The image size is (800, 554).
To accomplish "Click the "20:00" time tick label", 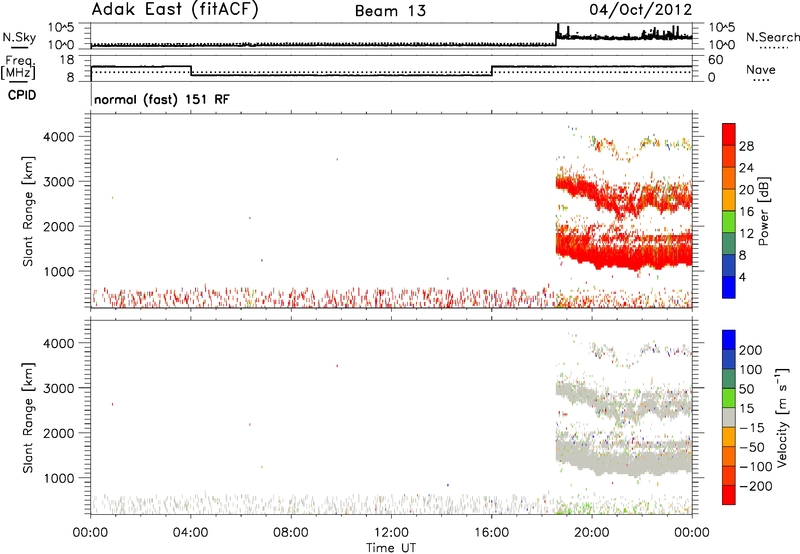I will (x=591, y=533).
